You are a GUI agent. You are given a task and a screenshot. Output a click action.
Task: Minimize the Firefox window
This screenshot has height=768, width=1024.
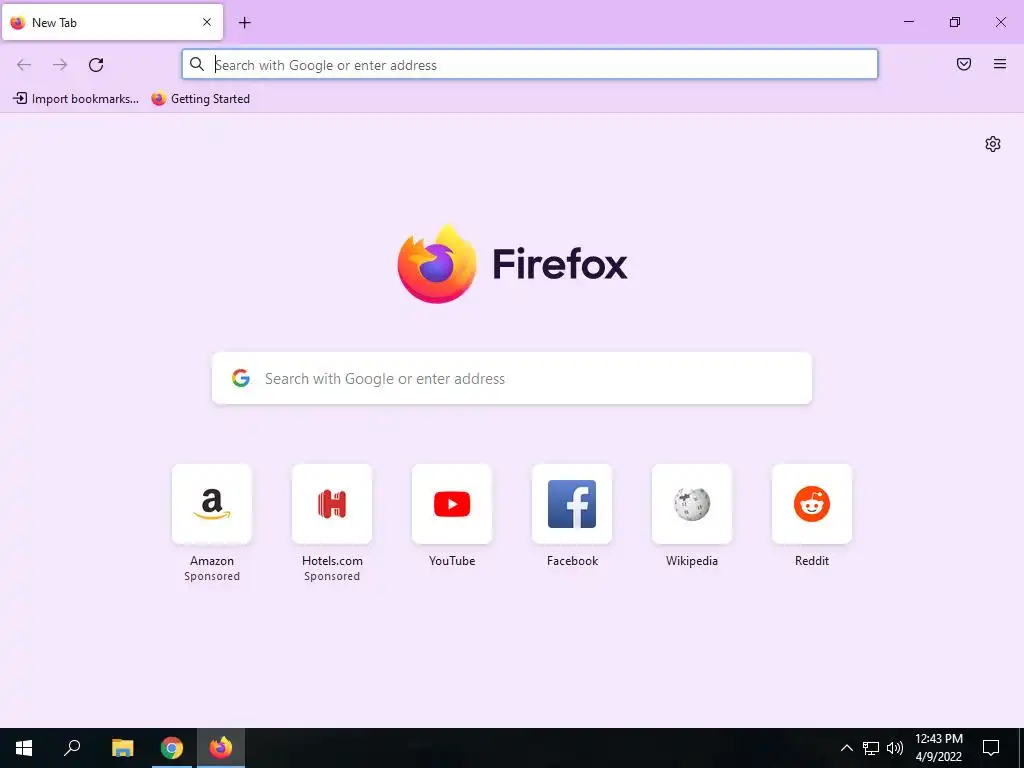coord(908,22)
